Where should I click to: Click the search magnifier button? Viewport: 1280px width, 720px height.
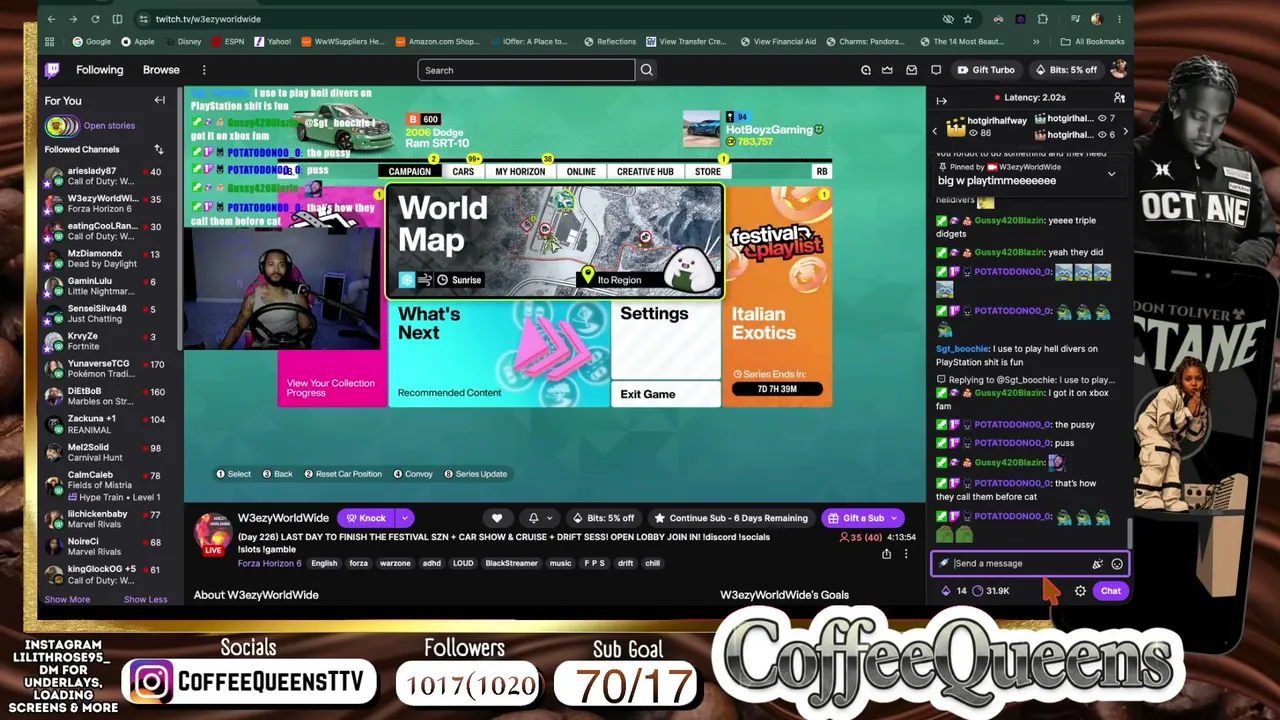646,70
